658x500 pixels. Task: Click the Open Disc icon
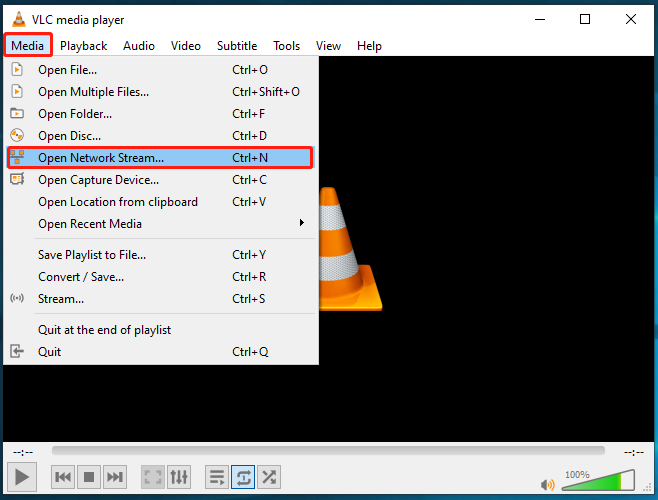click(x=17, y=135)
